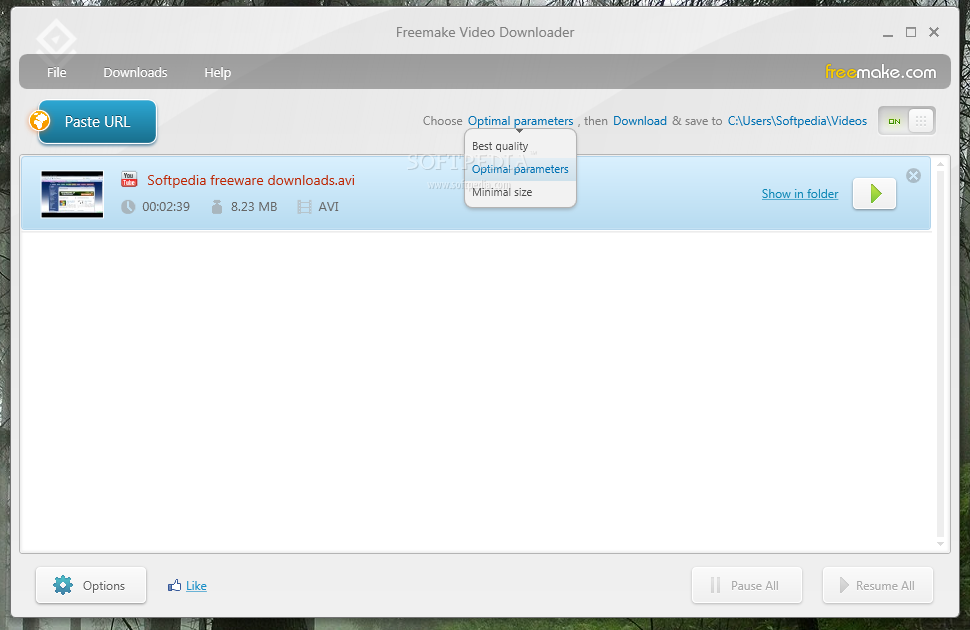Open the Options button
Image resolution: width=970 pixels, height=630 pixels.
91,585
